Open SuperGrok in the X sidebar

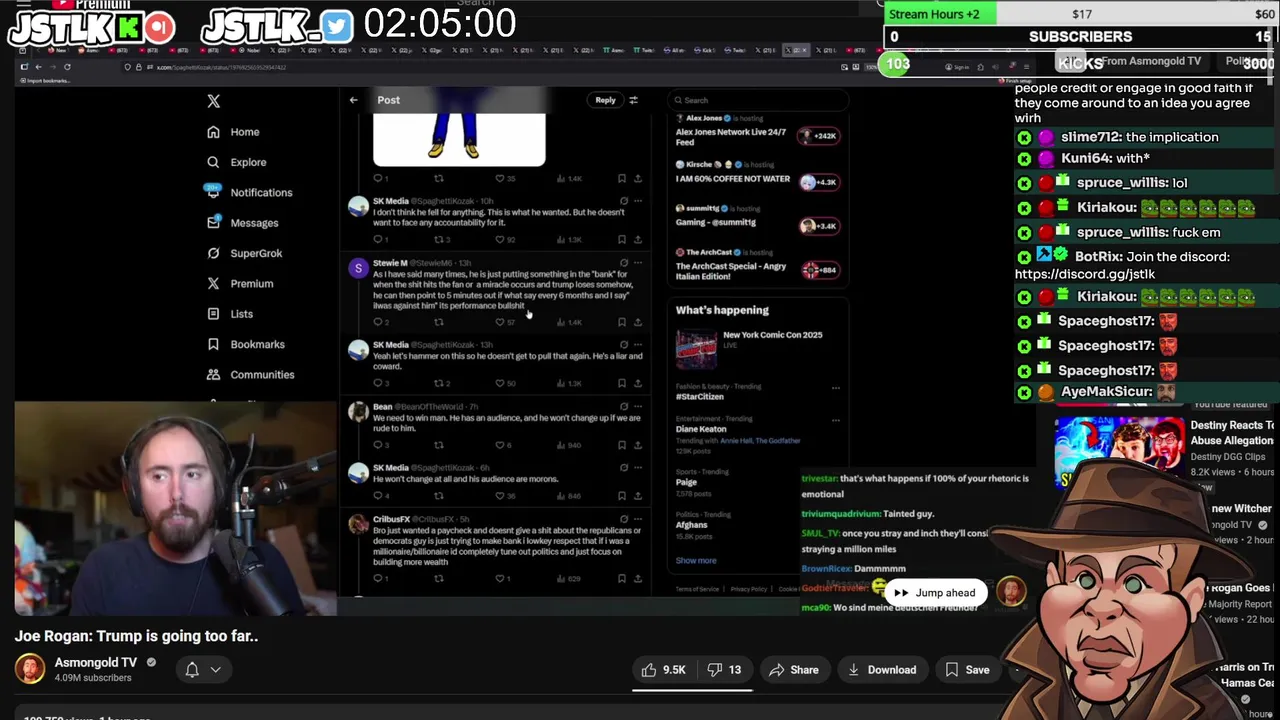(x=244, y=253)
